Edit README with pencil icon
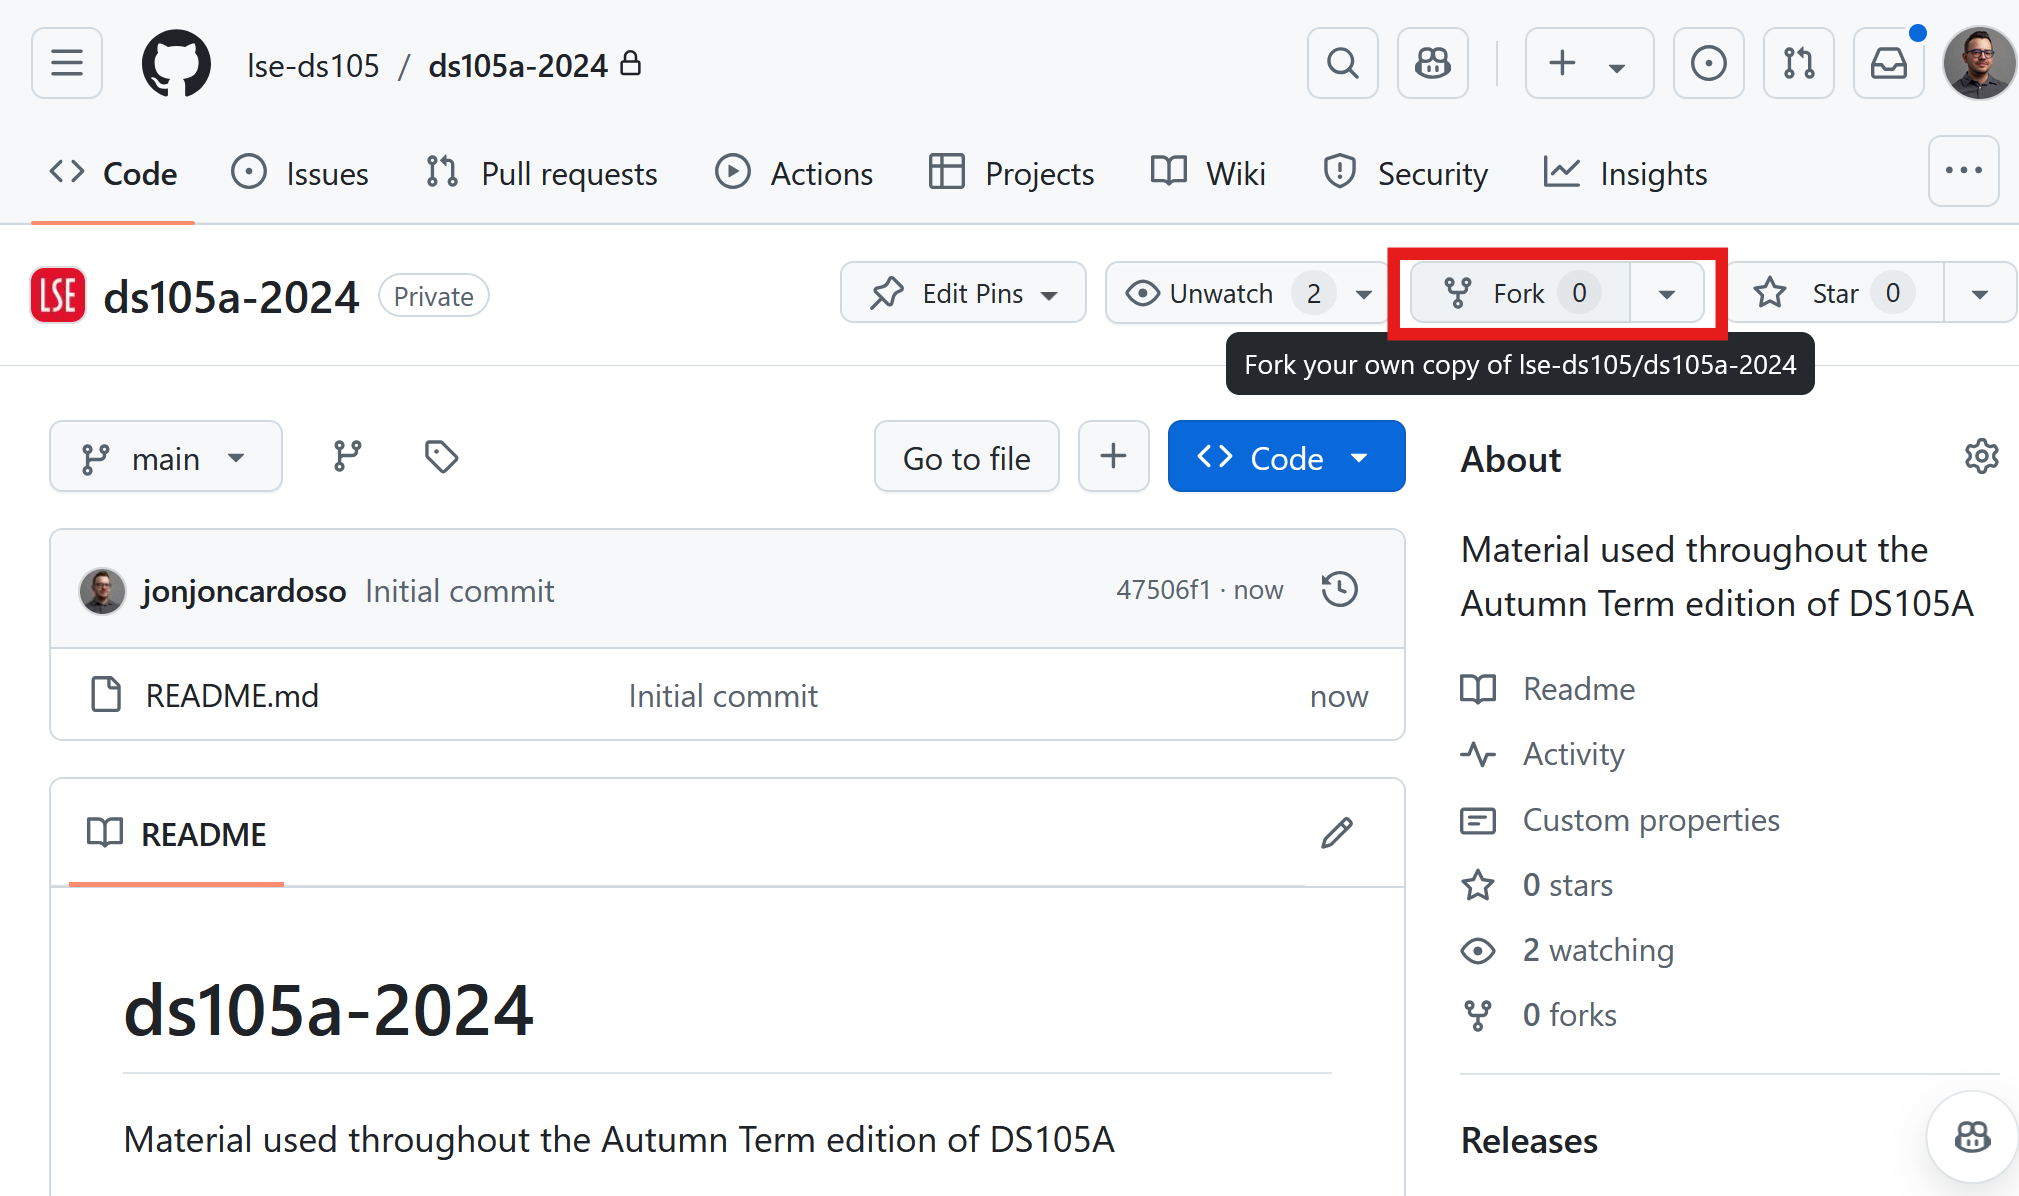This screenshot has width=2019, height=1196. (1337, 833)
